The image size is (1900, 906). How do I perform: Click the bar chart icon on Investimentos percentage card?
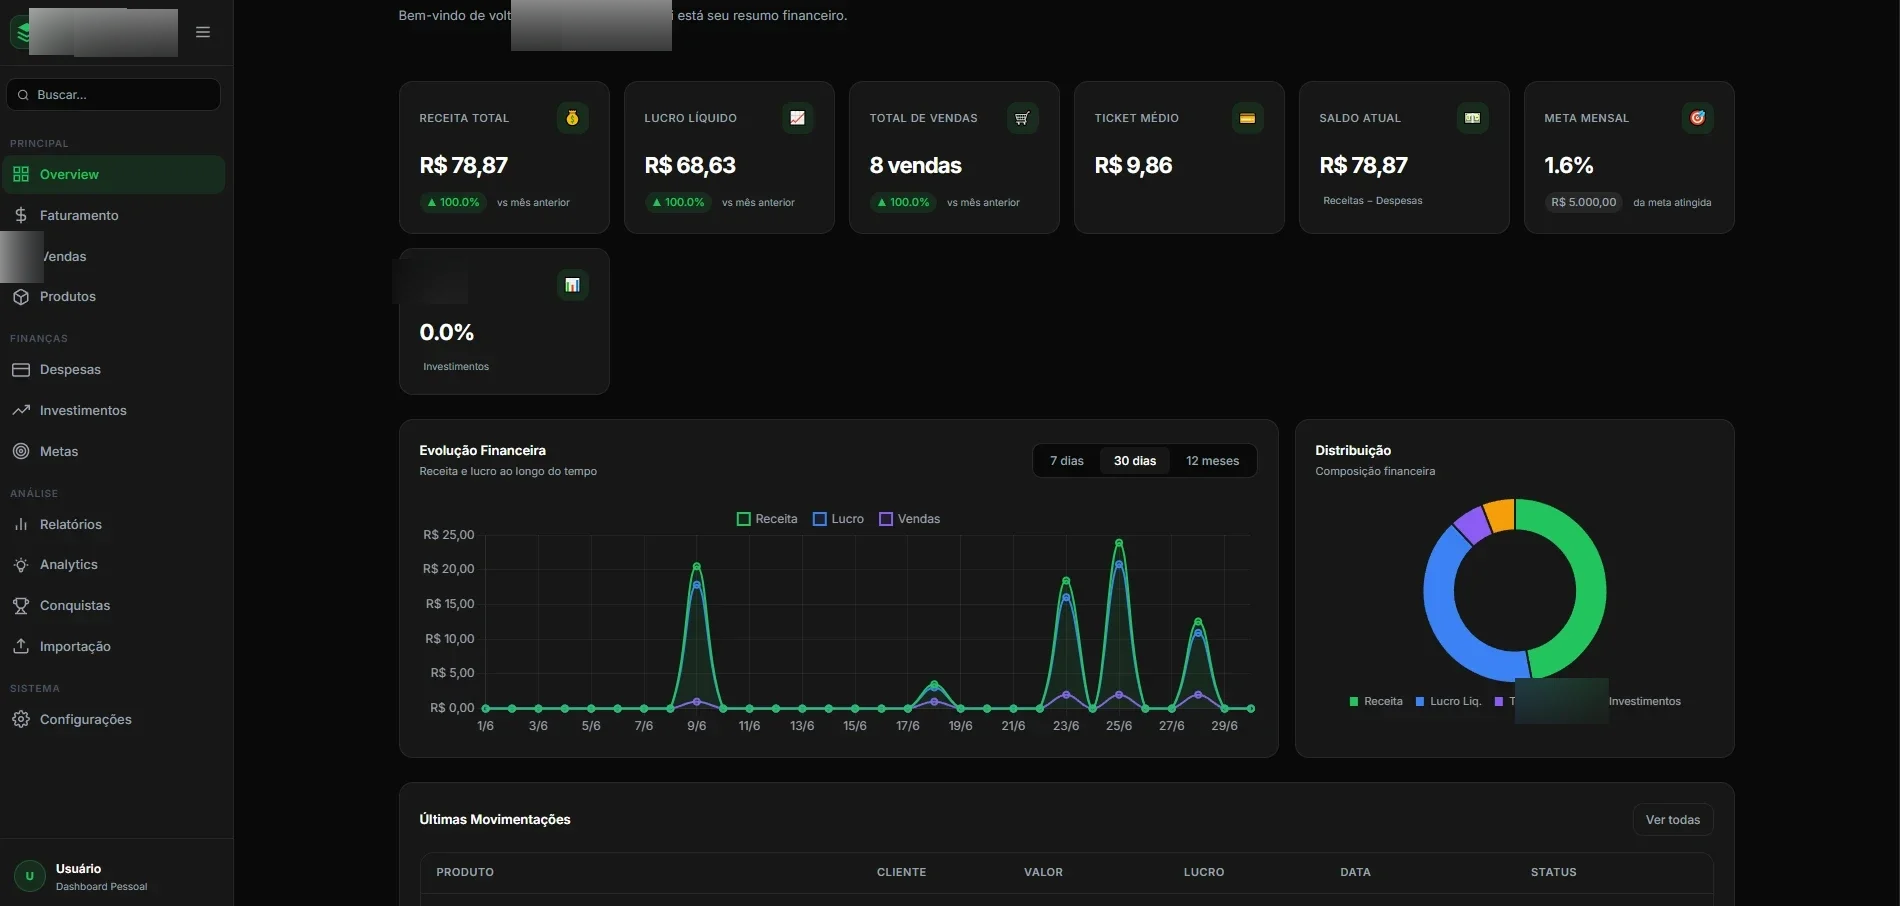tap(572, 285)
